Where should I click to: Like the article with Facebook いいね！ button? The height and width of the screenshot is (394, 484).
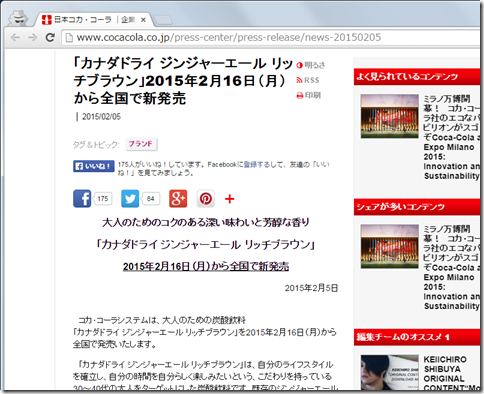[x=94, y=166]
